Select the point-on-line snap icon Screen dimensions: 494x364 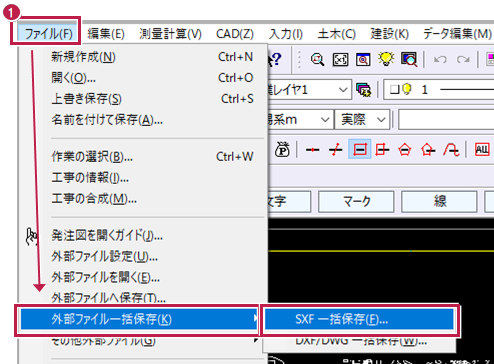click(x=312, y=150)
